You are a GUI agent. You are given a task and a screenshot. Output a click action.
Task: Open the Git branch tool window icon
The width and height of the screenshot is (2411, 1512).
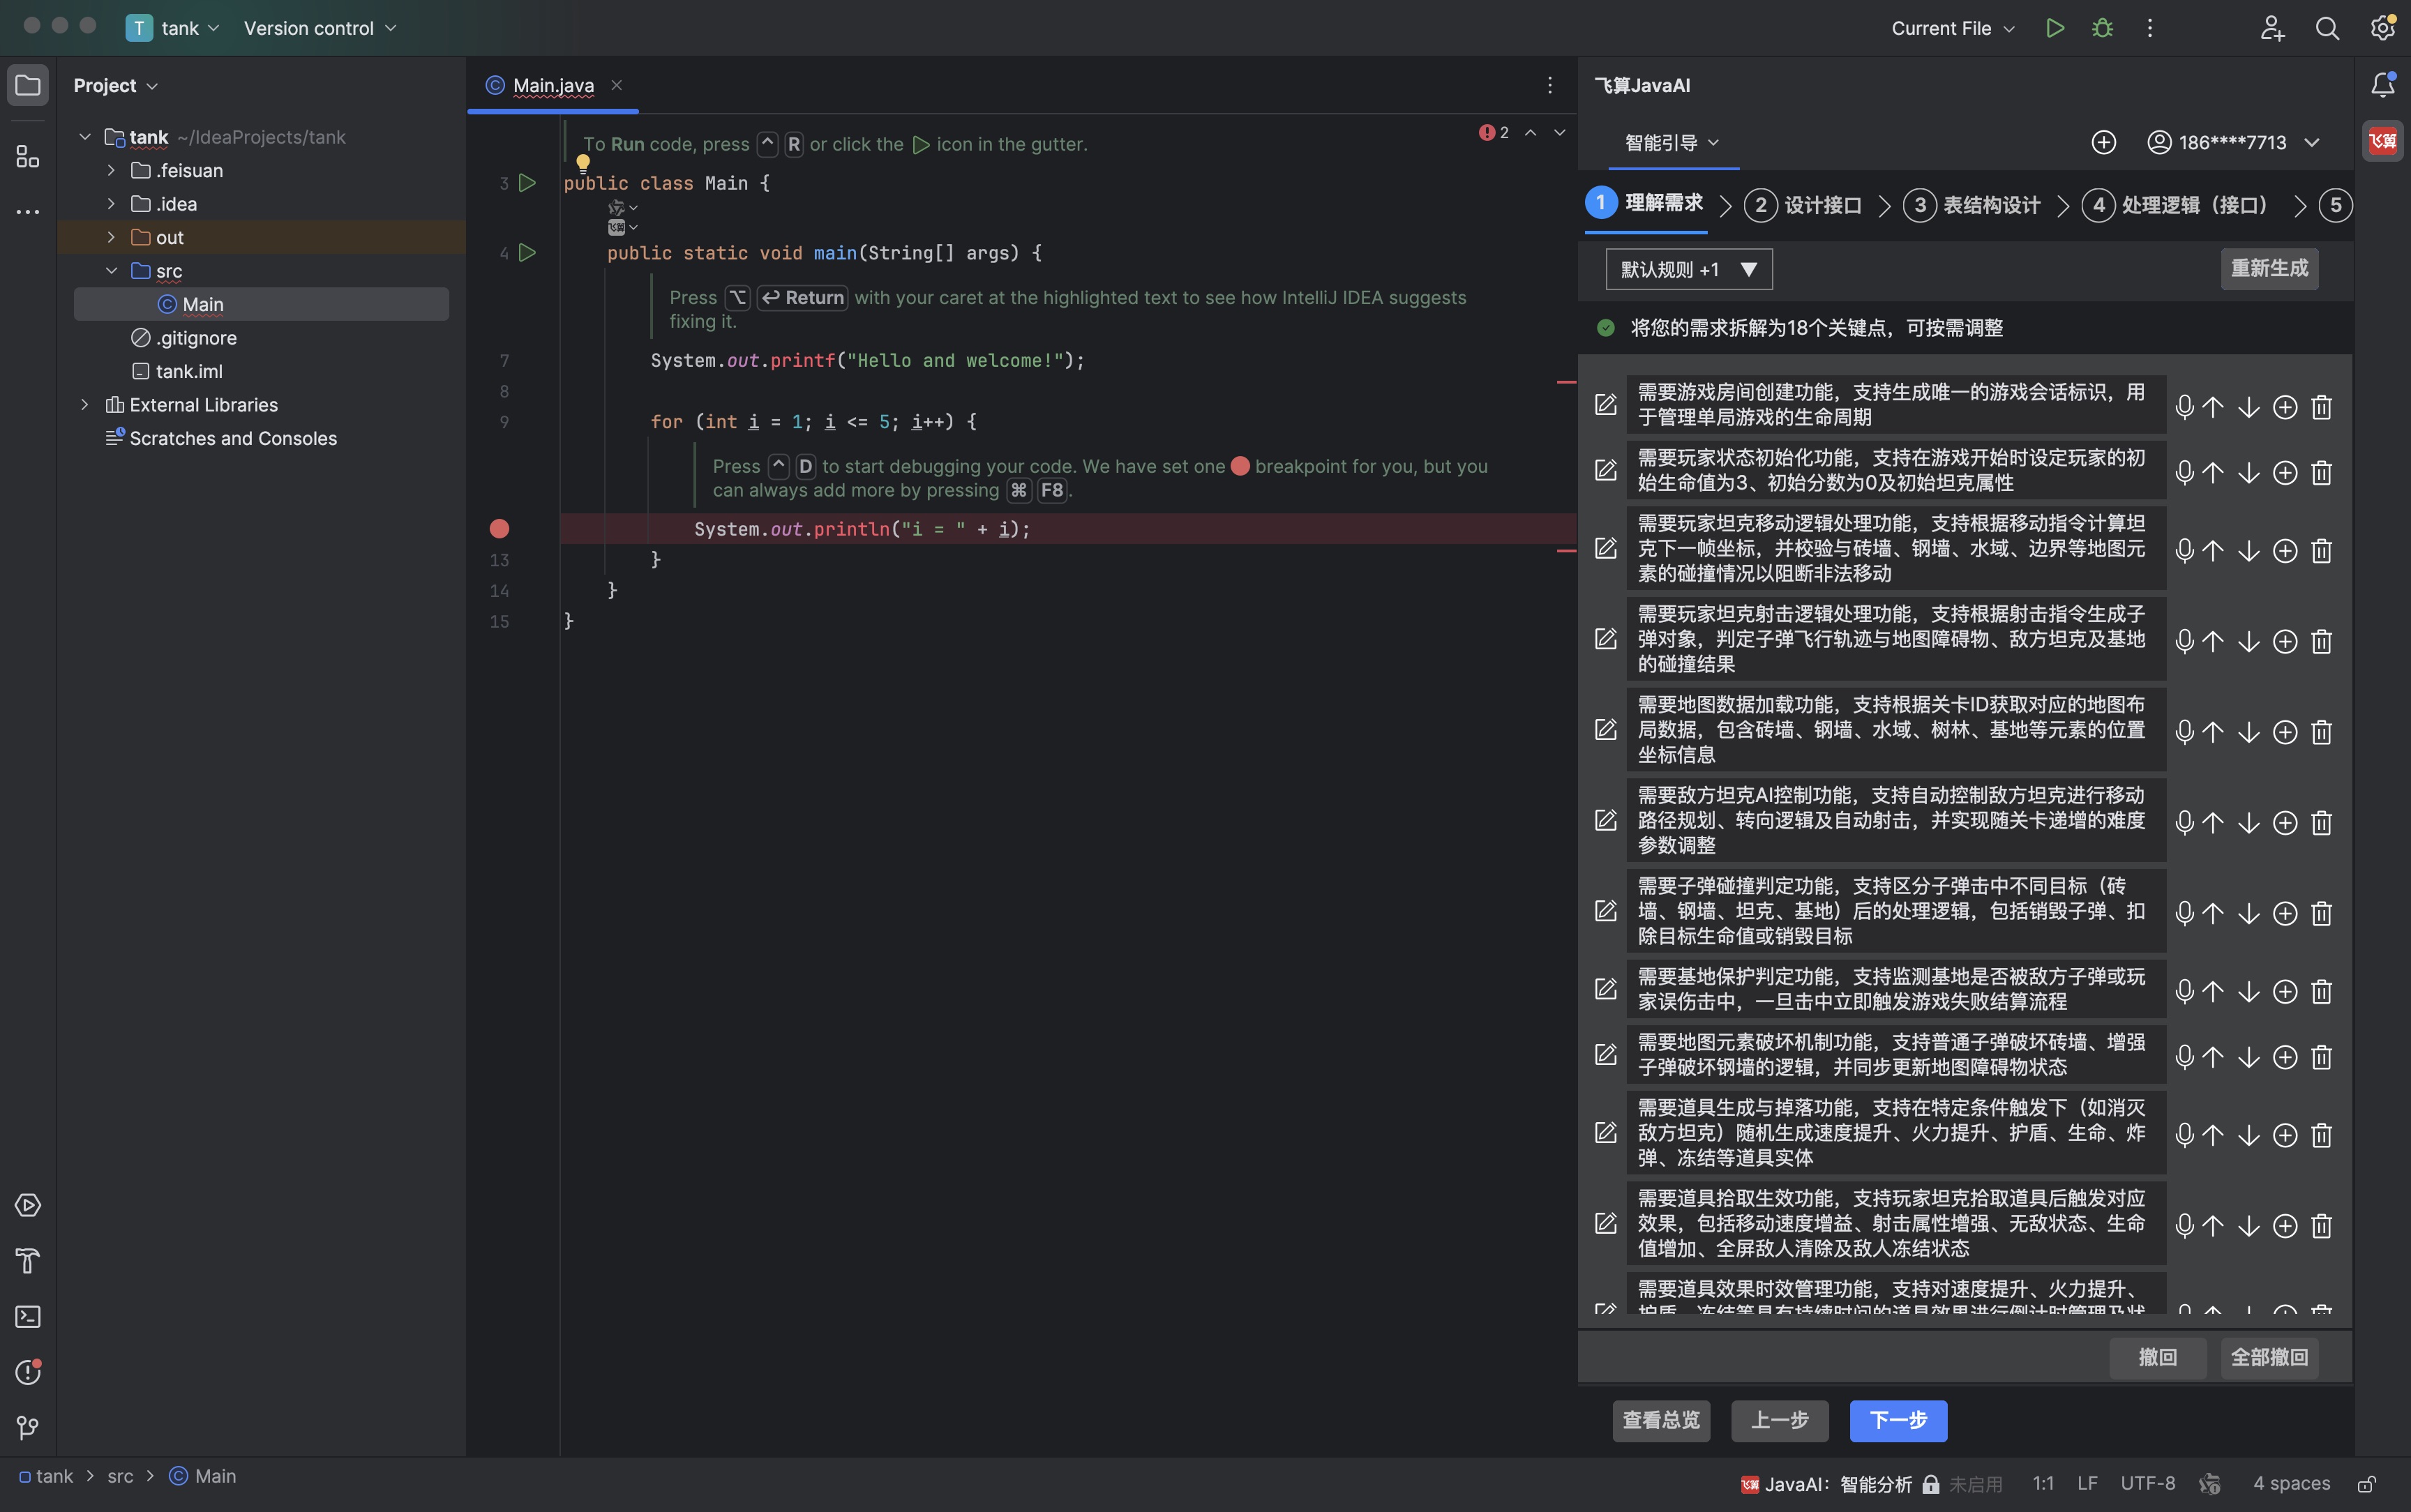28,1427
